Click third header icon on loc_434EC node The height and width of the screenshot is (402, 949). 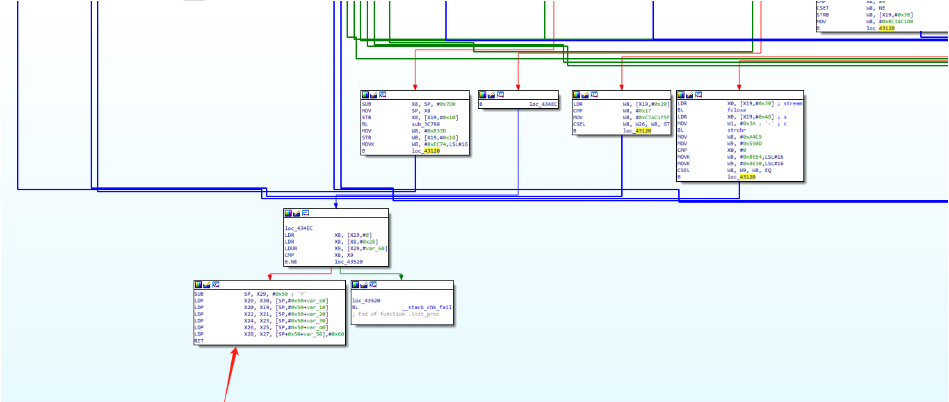(306, 213)
